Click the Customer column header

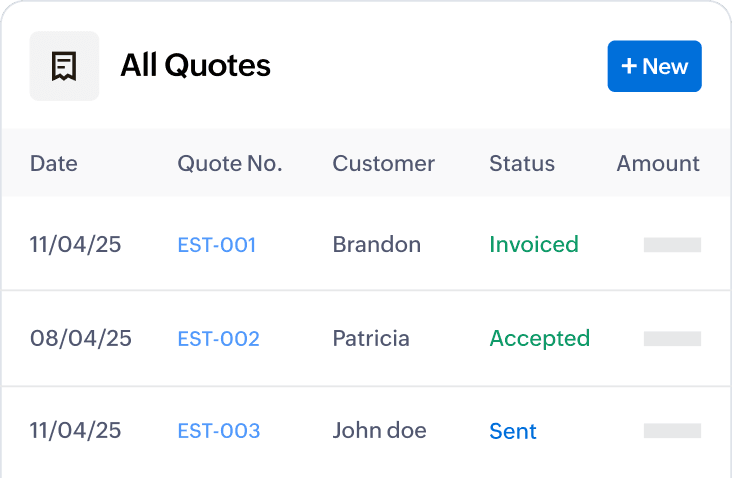pyautogui.click(x=384, y=164)
